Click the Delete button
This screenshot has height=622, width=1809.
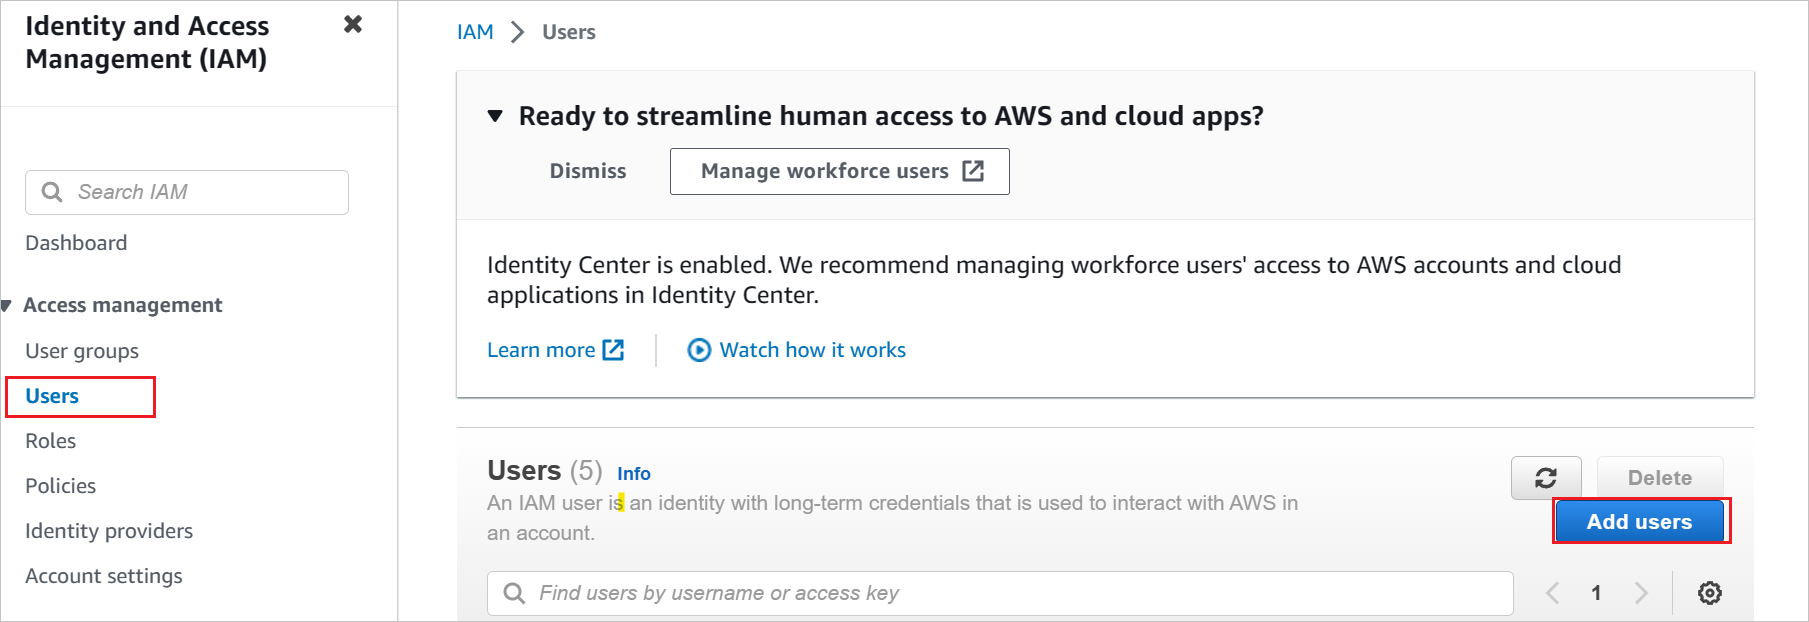1660,478
